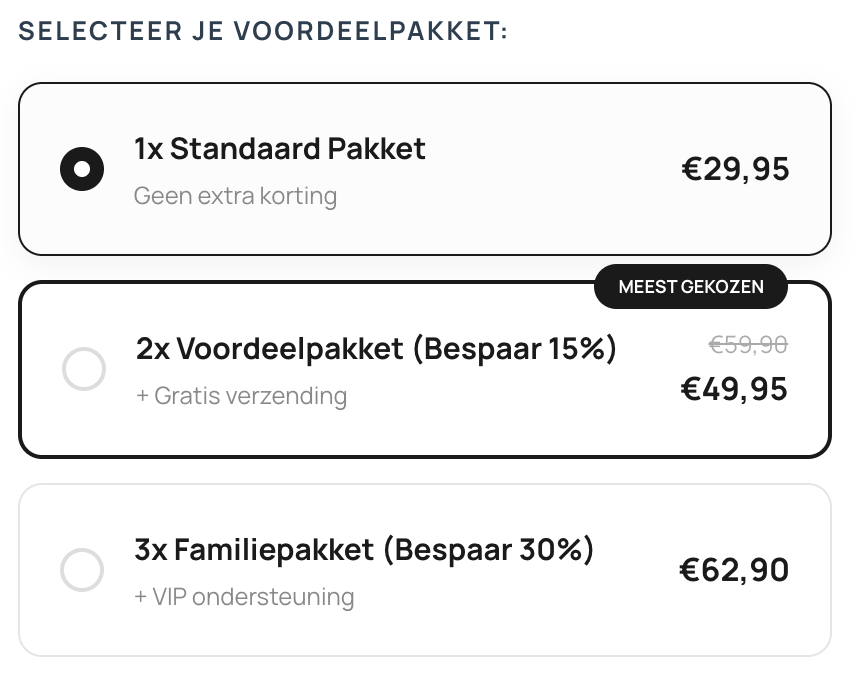
Task: Click the "3x Familiepakket (Bespaar 30%)" title
Action: 364,550
